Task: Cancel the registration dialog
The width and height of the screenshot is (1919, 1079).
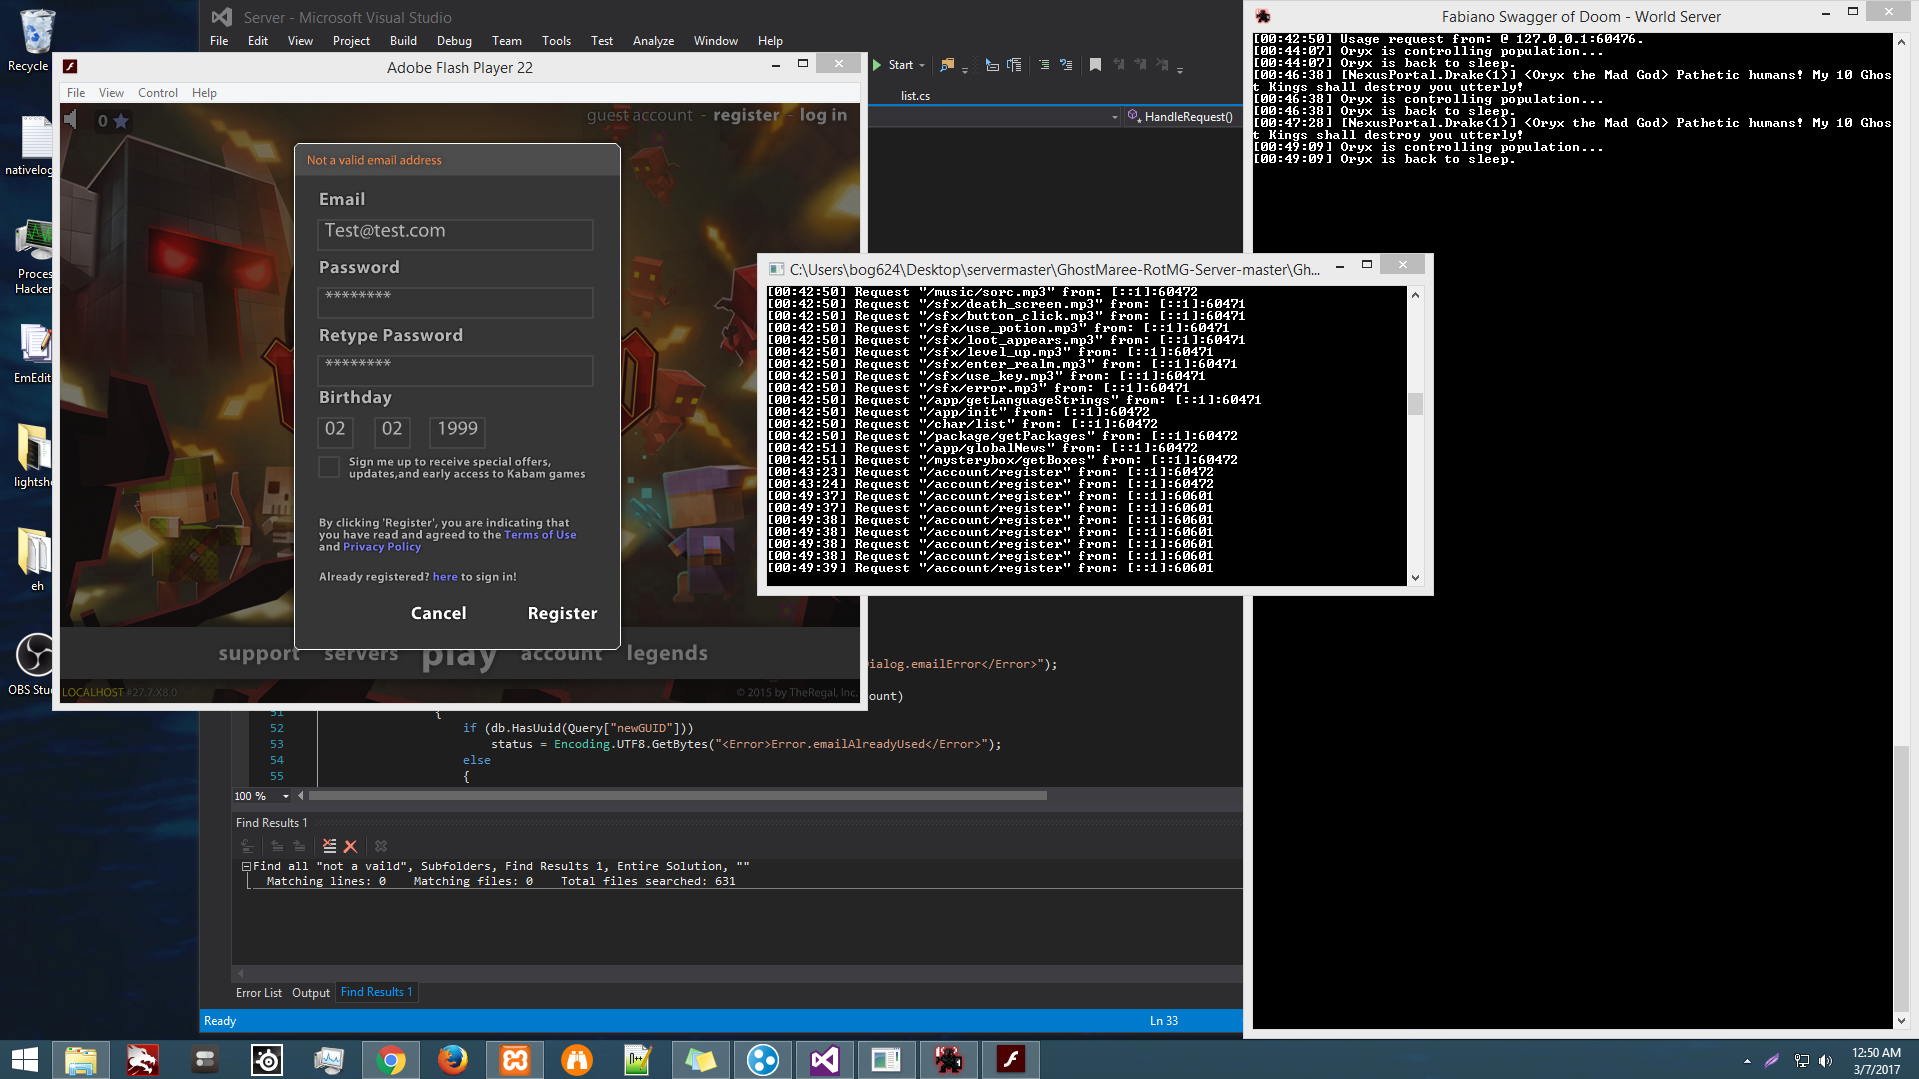Action: click(x=438, y=613)
